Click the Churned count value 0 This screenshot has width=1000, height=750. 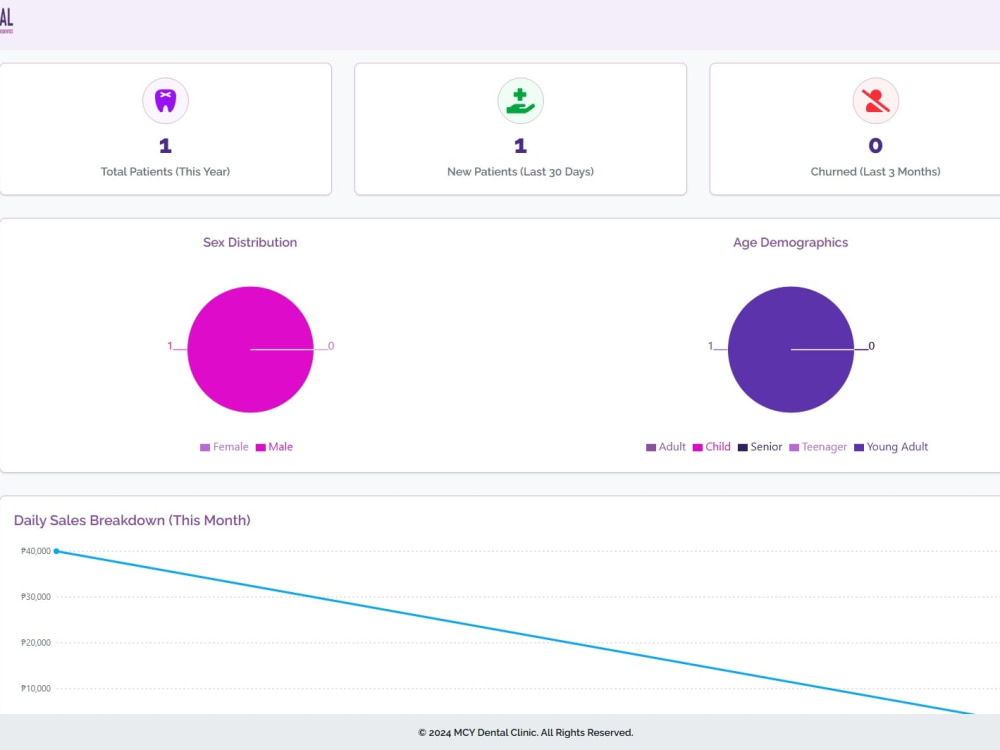(x=876, y=146)
